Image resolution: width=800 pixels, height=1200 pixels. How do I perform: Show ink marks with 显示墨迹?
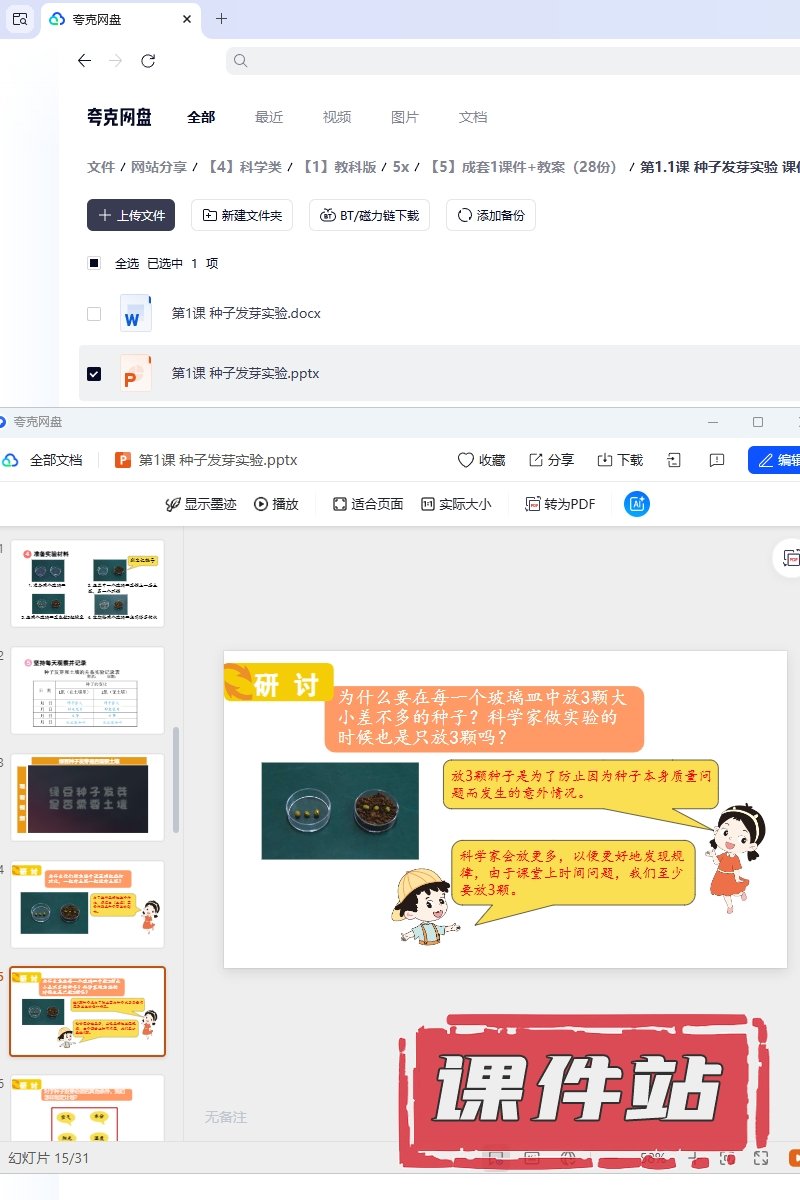click(201, 504)
